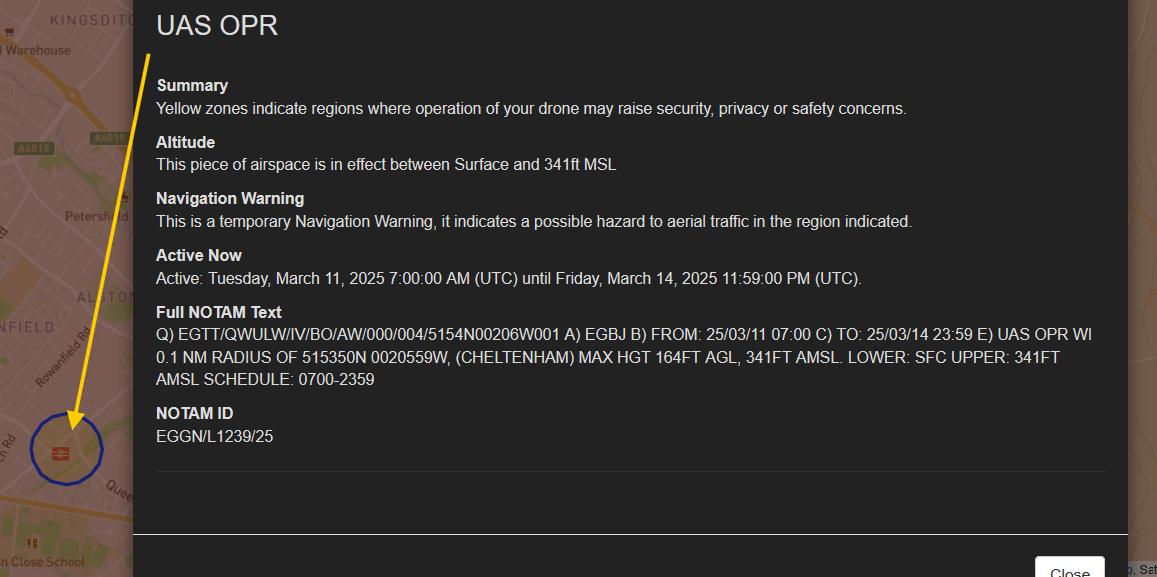This screenshot has height=577, width=1157.
Task: Click the school icon above Close School label
Action: pos(34,543)
